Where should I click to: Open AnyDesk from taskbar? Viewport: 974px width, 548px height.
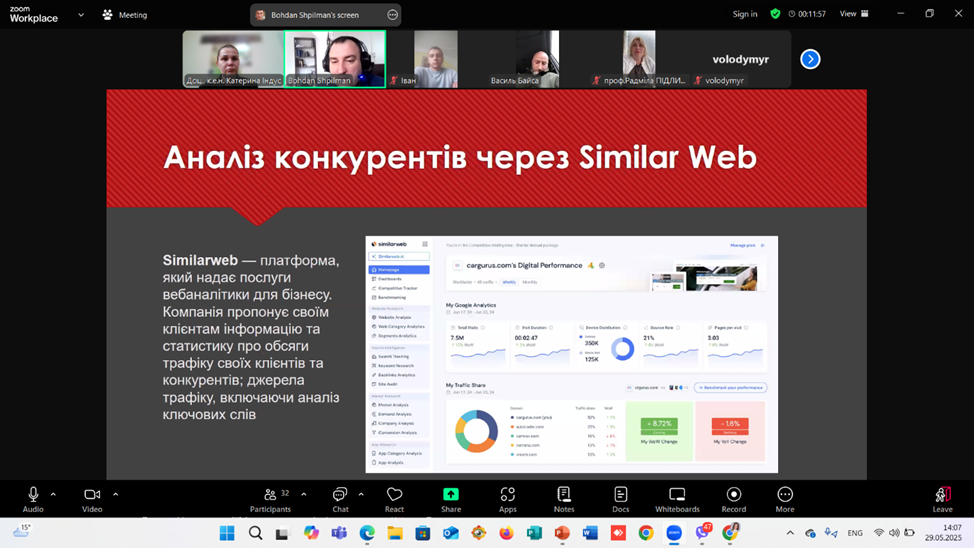click(x=618, y=533)
